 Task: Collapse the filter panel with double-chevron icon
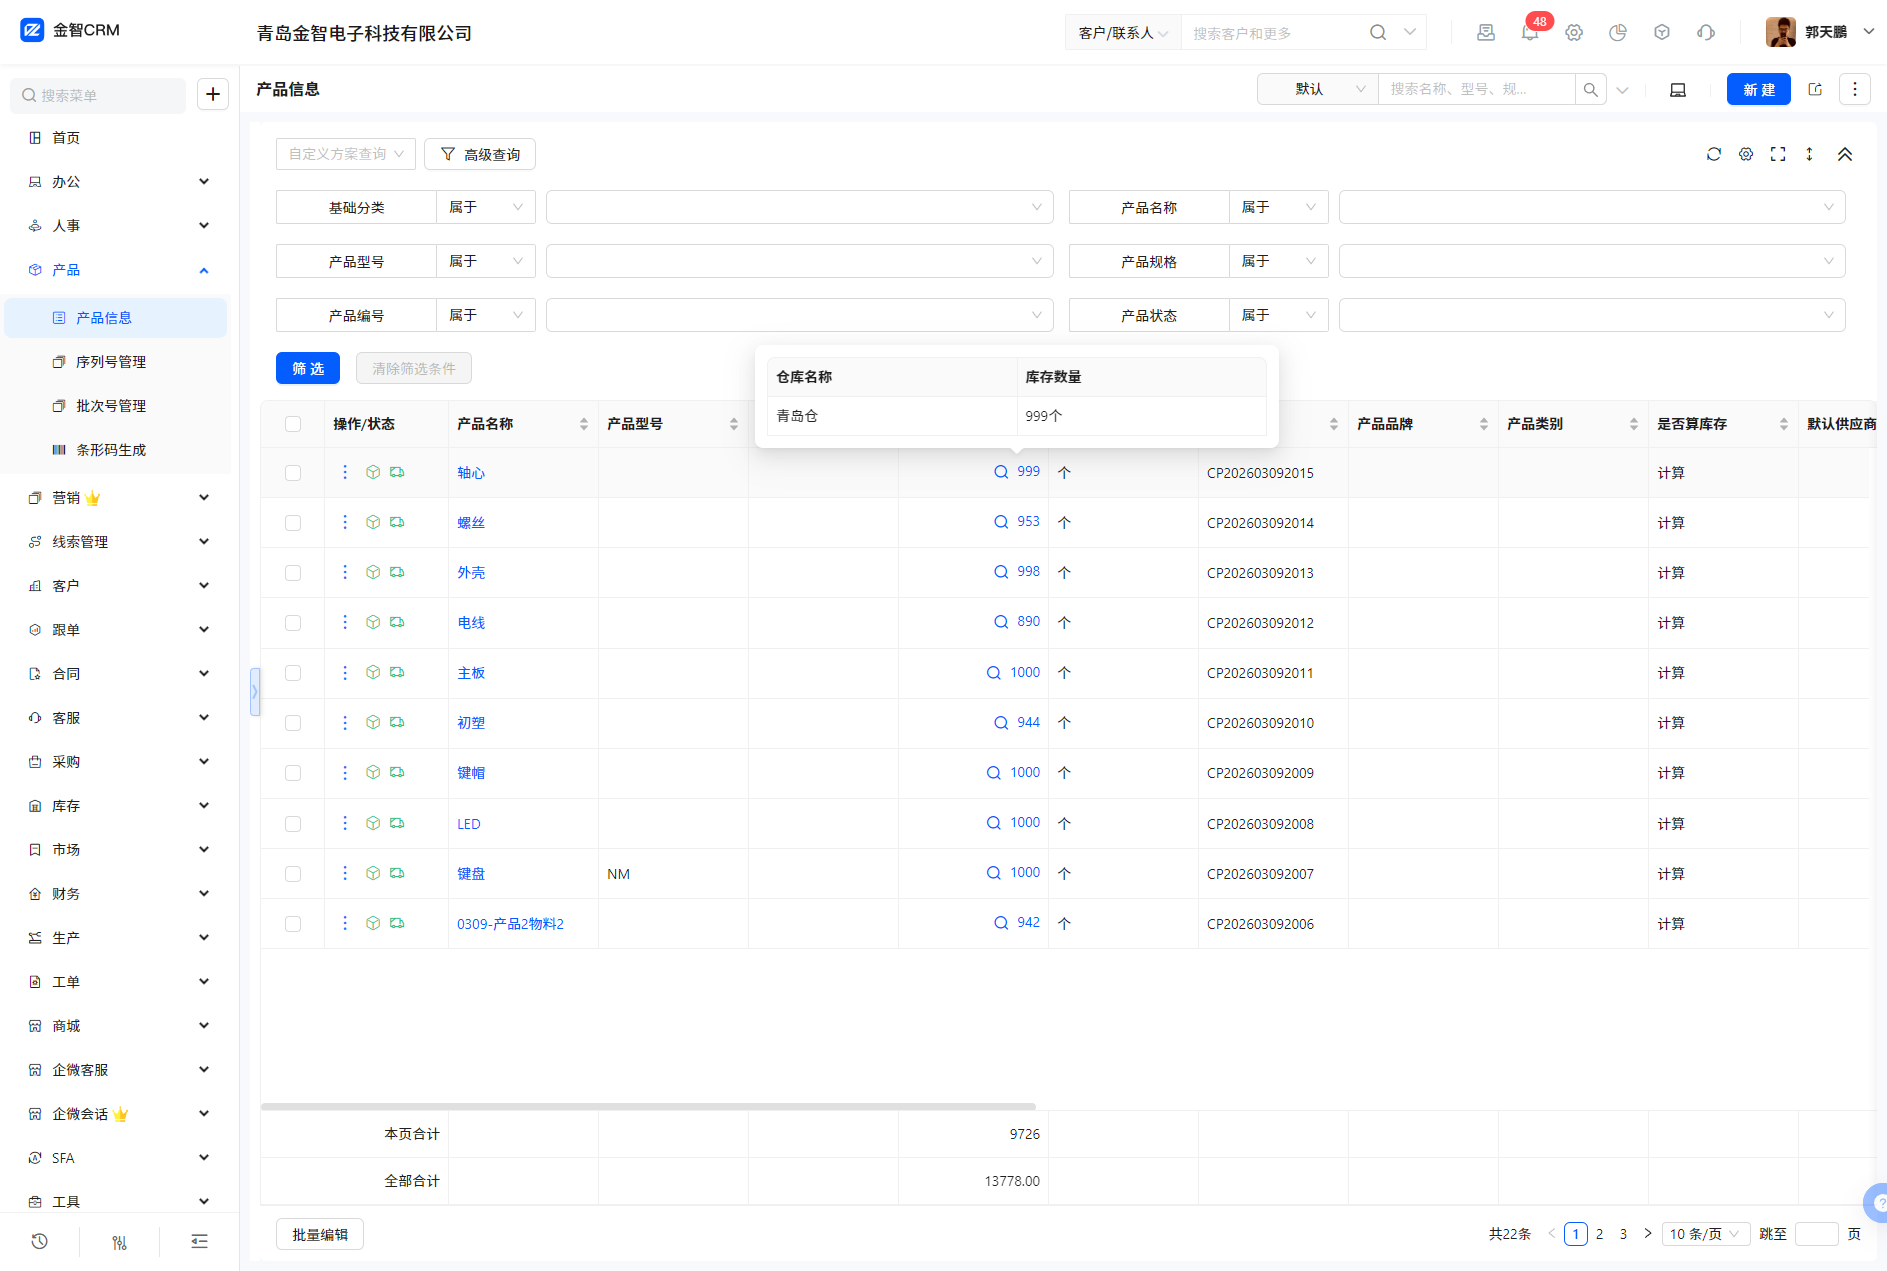click(x=1845, y=154)
